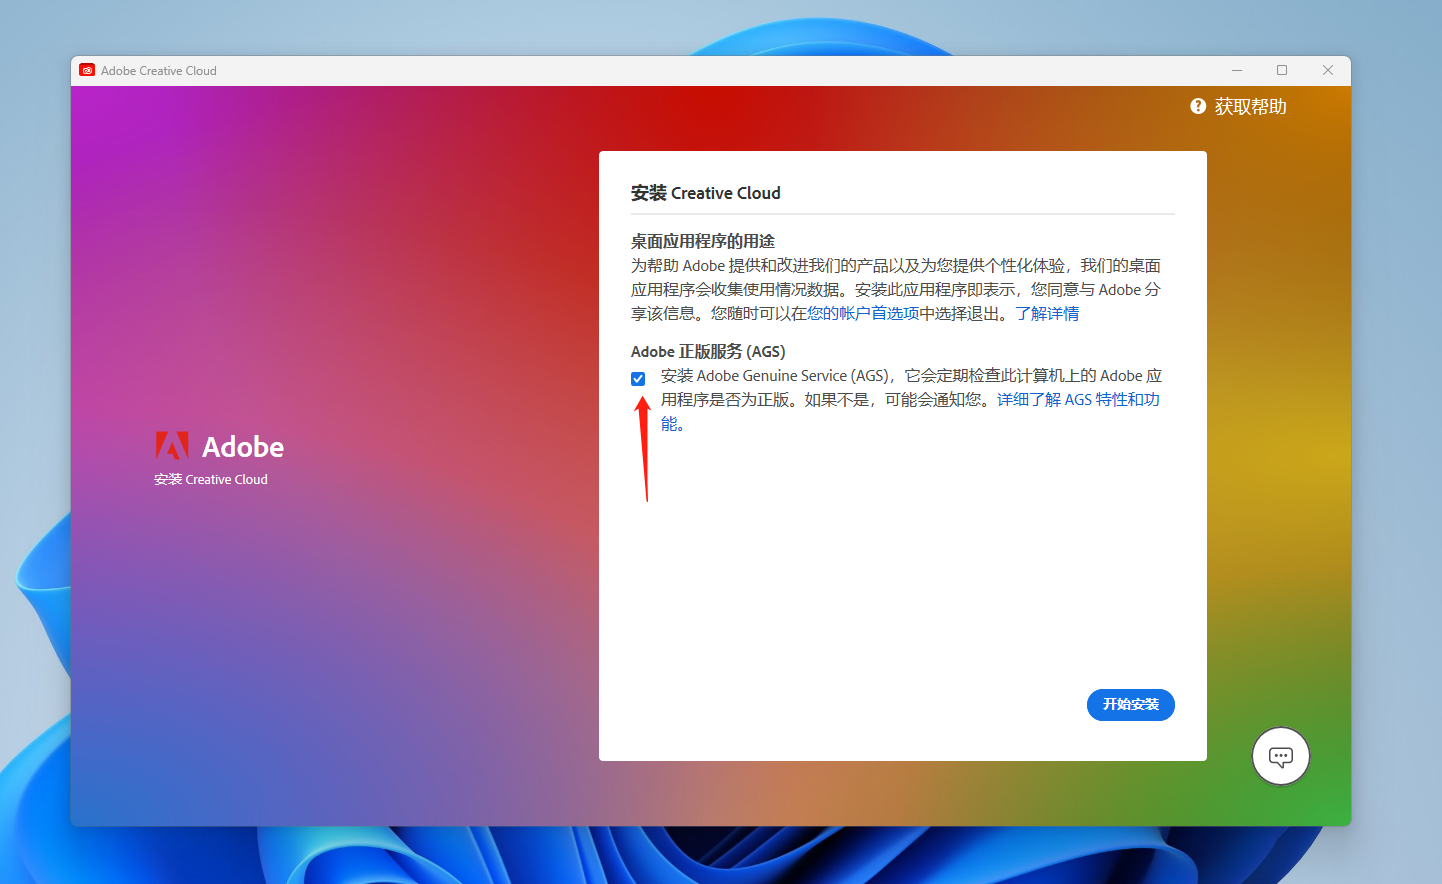This screenshot has height=884, width=1442.
Task: Click the 开始安装 button
Action: coord(1130,705)
